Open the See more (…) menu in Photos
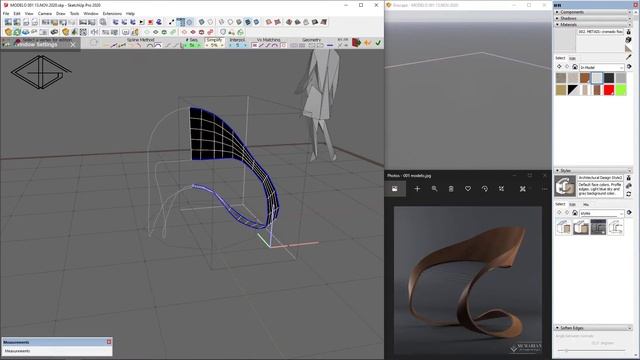Screen dimensions: 640x360 point(544,189)
